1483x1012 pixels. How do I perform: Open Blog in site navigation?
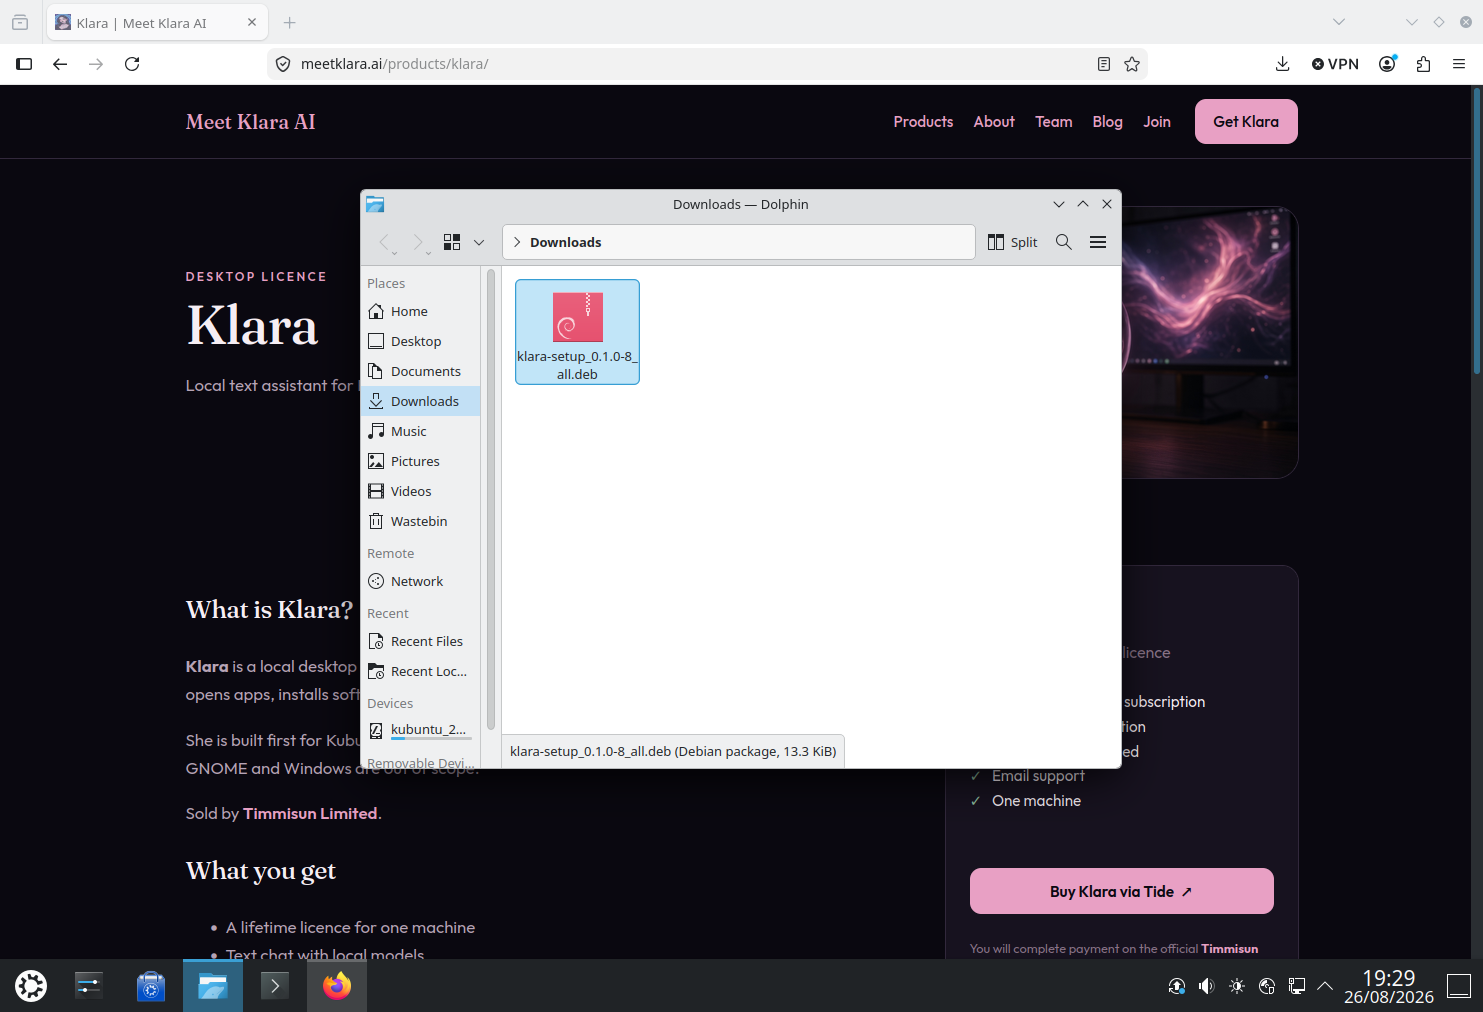[x=1107, y=121]
